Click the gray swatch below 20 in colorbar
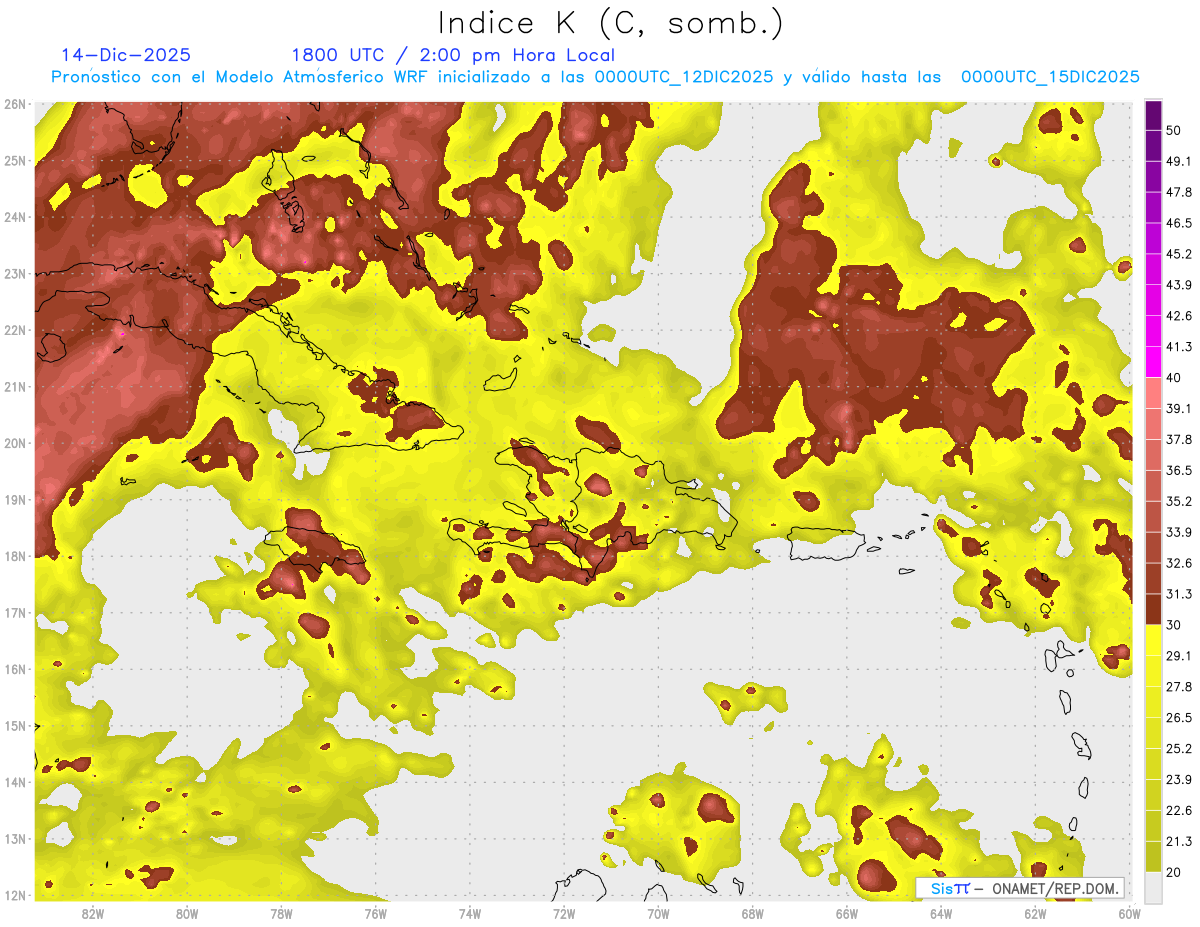 1153,887
